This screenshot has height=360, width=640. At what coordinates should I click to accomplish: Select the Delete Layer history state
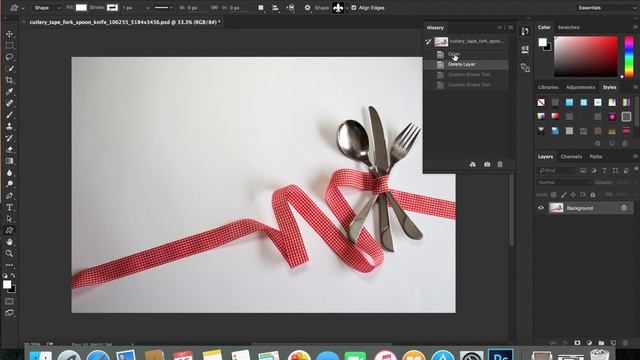click(466, 64)
